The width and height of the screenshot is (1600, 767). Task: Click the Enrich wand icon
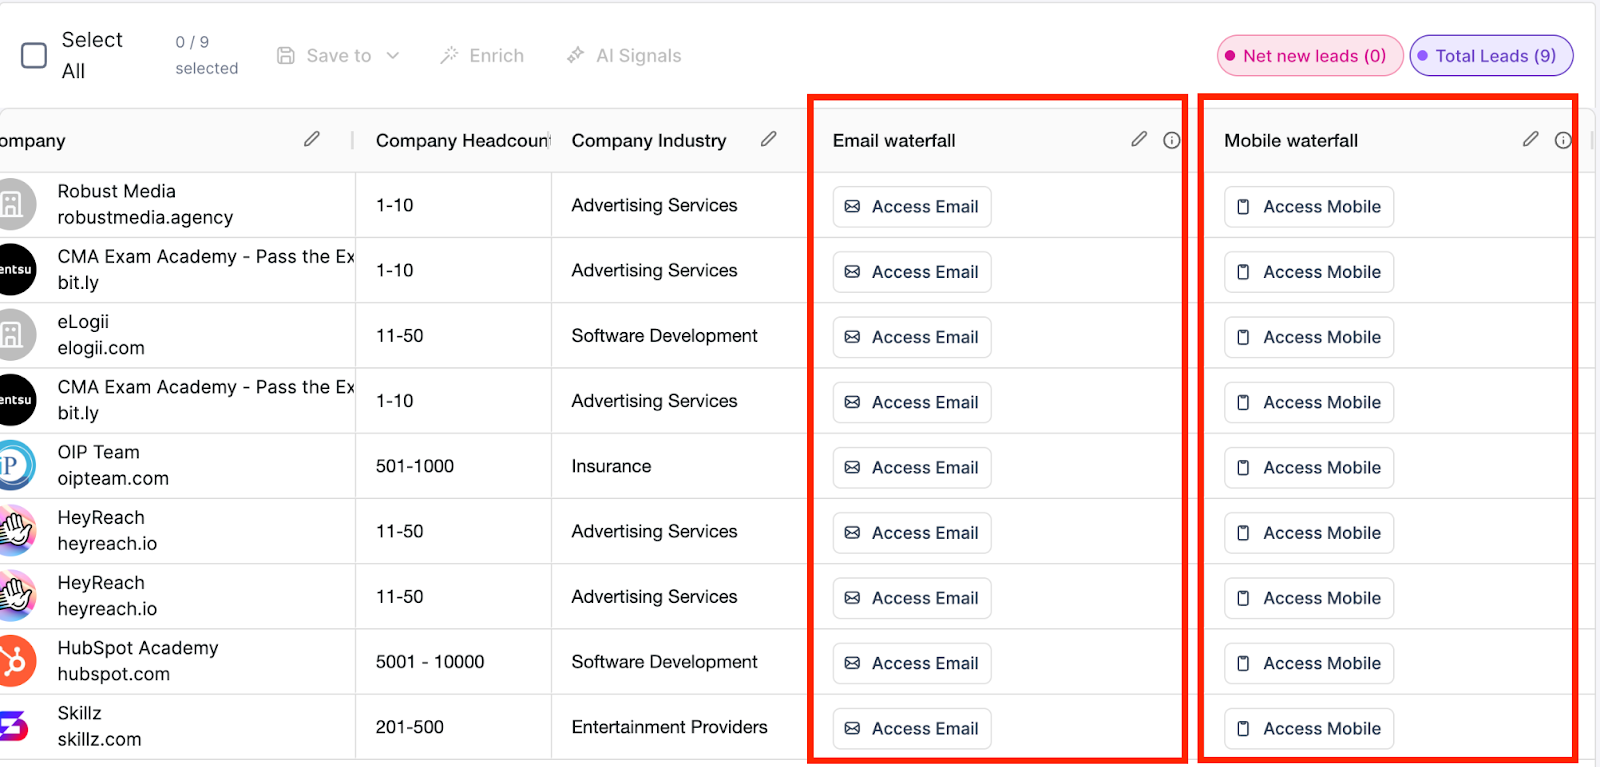[449, 55]
